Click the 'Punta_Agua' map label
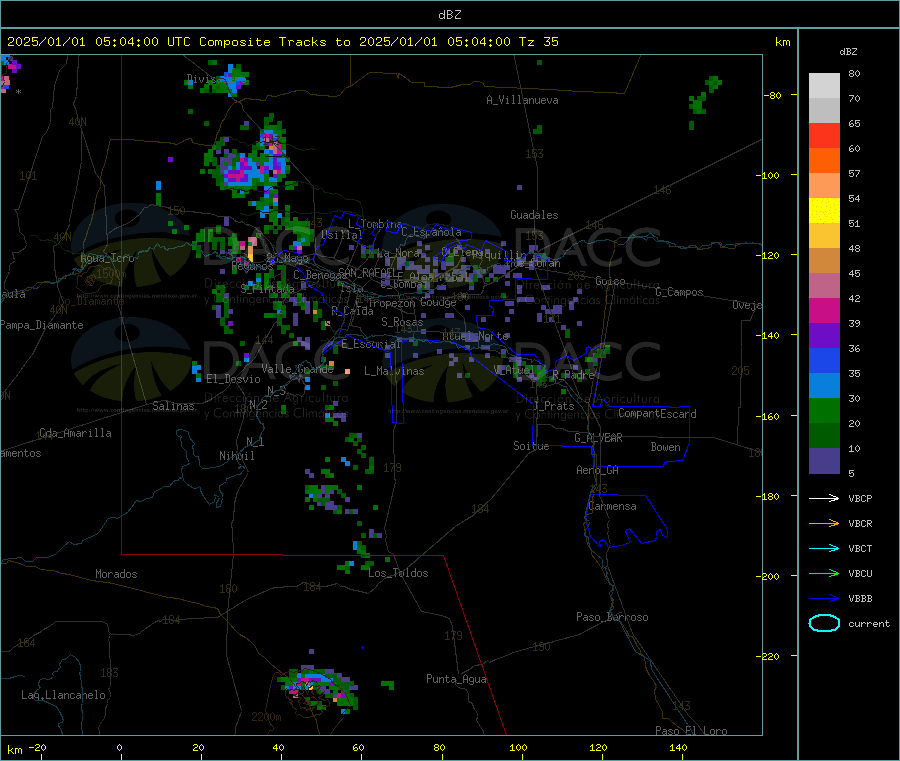 point(456,679)
